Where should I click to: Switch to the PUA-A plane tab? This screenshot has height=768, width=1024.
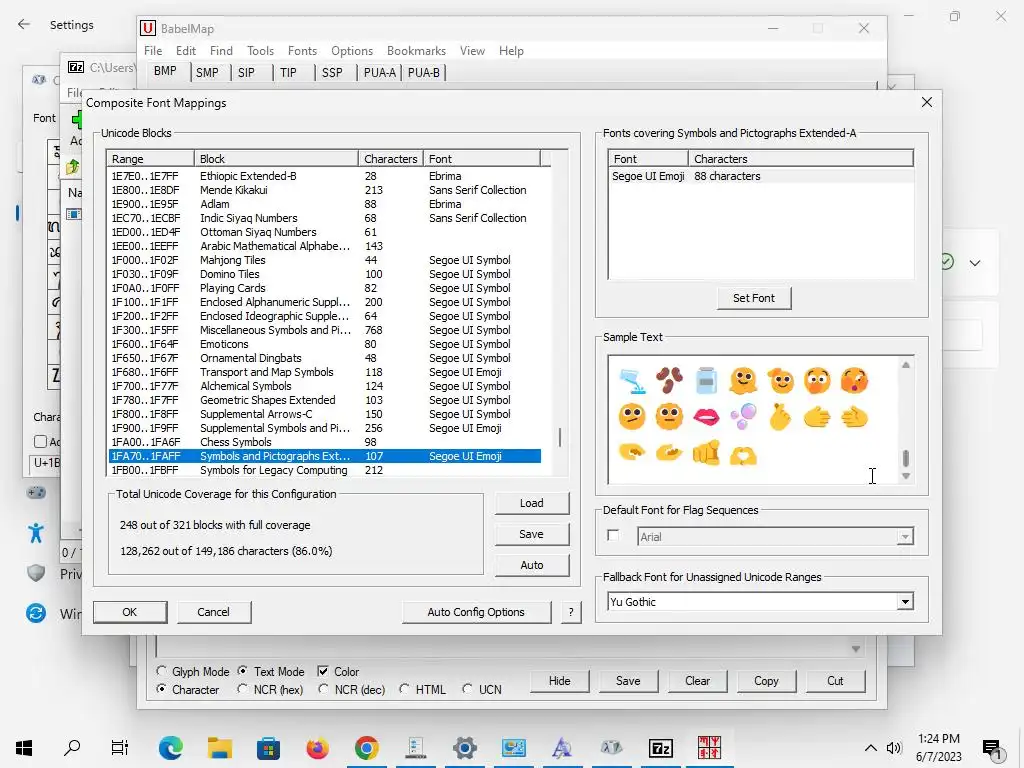[379, 72]
